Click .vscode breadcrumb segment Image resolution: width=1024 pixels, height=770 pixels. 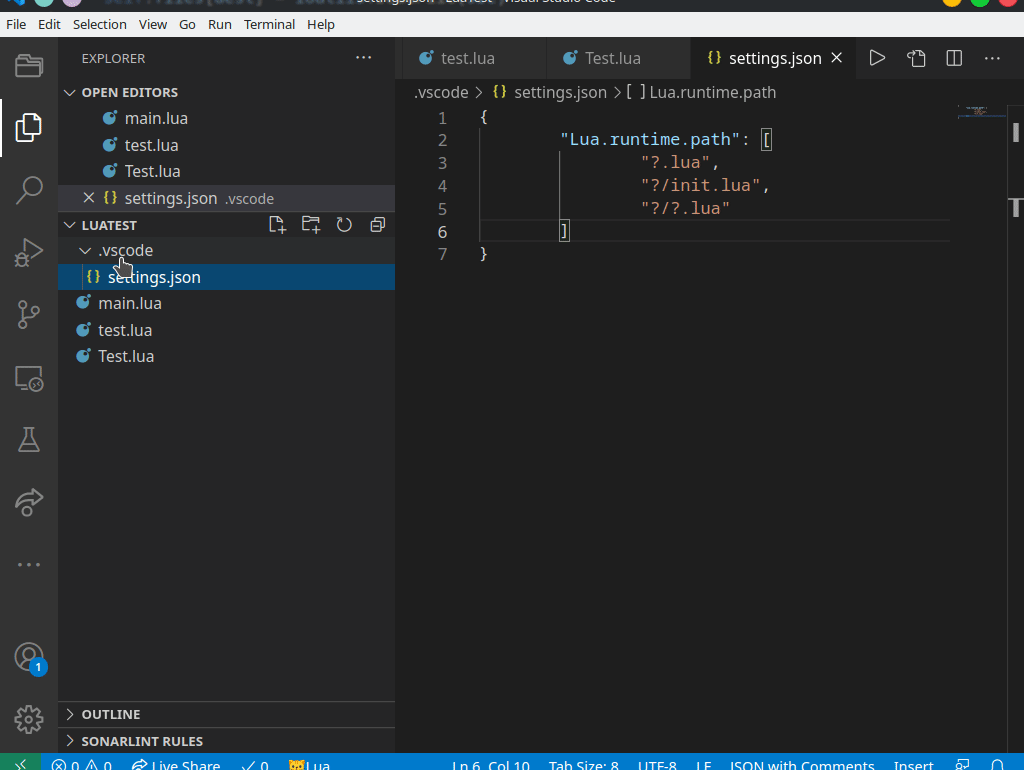[x=441, y=93]
